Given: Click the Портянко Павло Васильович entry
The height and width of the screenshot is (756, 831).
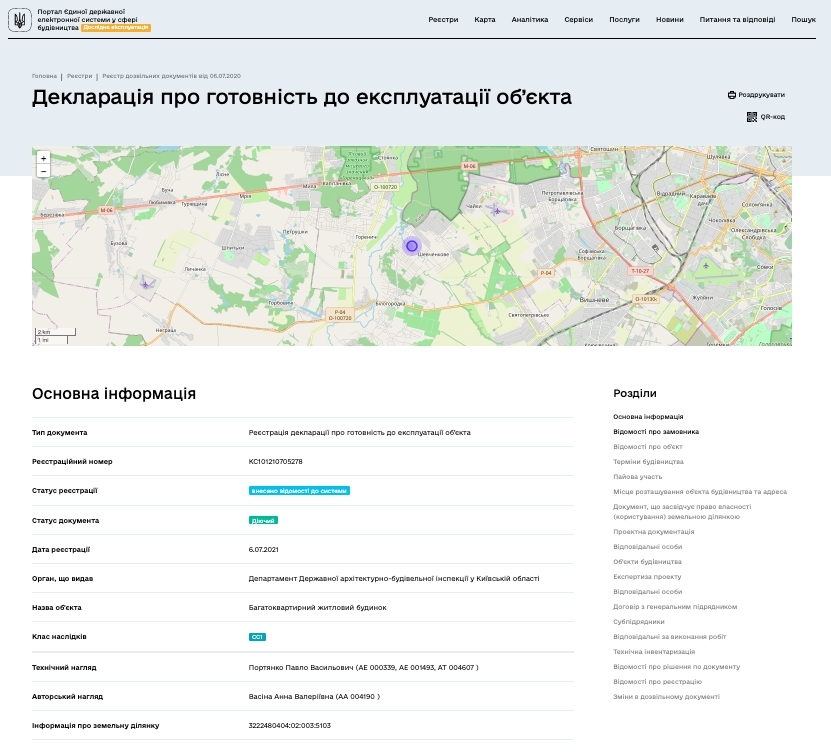Looking at the screenshot, I should click(x=364, y=668).
